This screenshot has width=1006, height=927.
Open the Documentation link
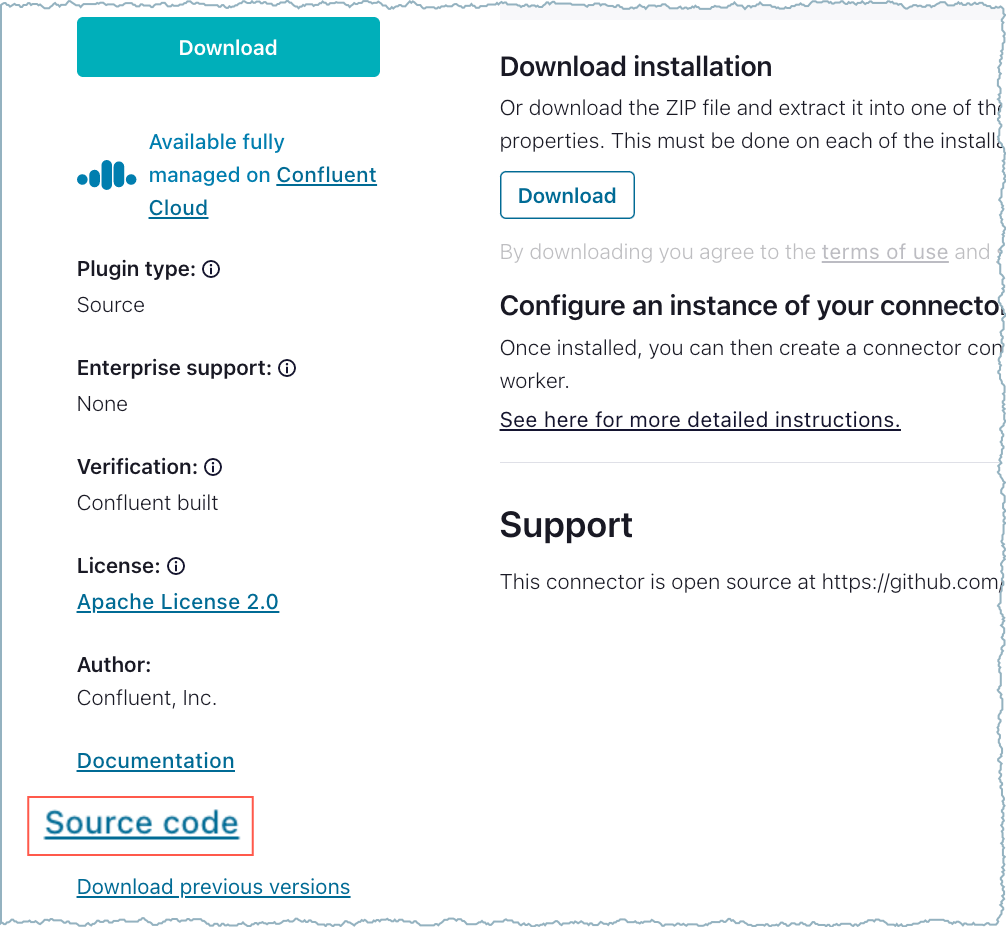pos(155,761)
